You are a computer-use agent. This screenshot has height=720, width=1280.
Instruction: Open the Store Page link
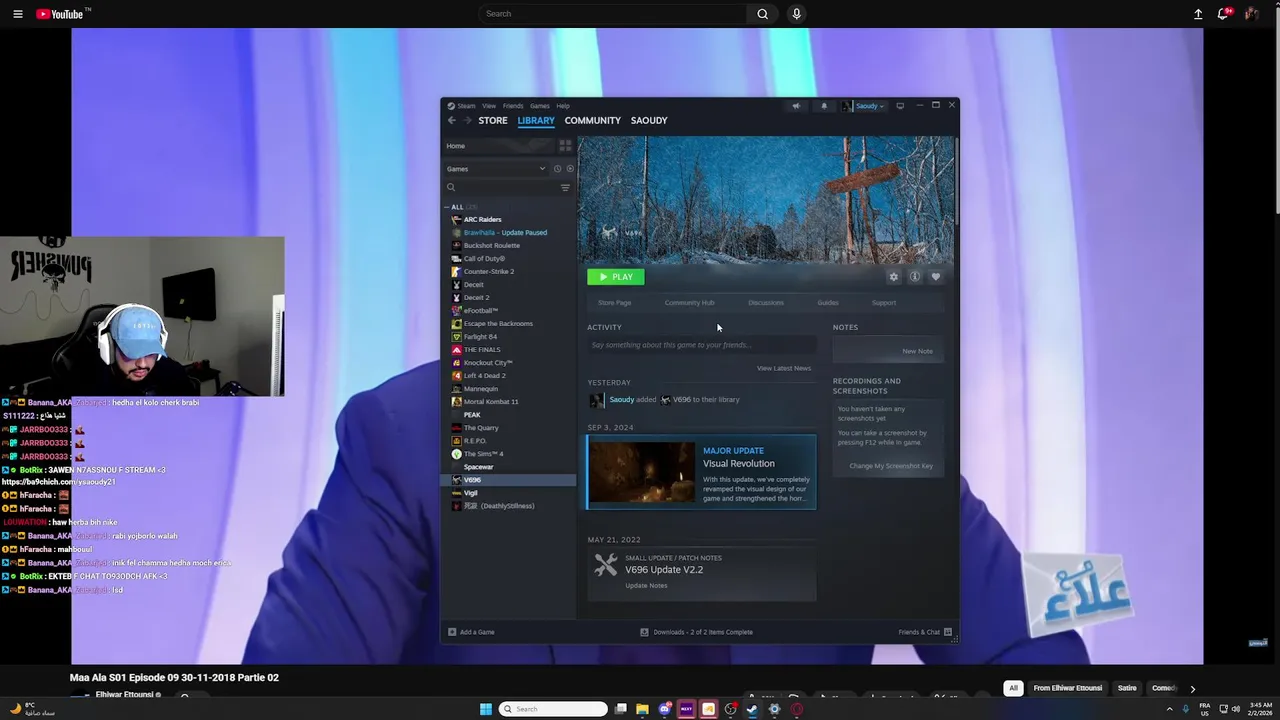click(x=614, y=302)
